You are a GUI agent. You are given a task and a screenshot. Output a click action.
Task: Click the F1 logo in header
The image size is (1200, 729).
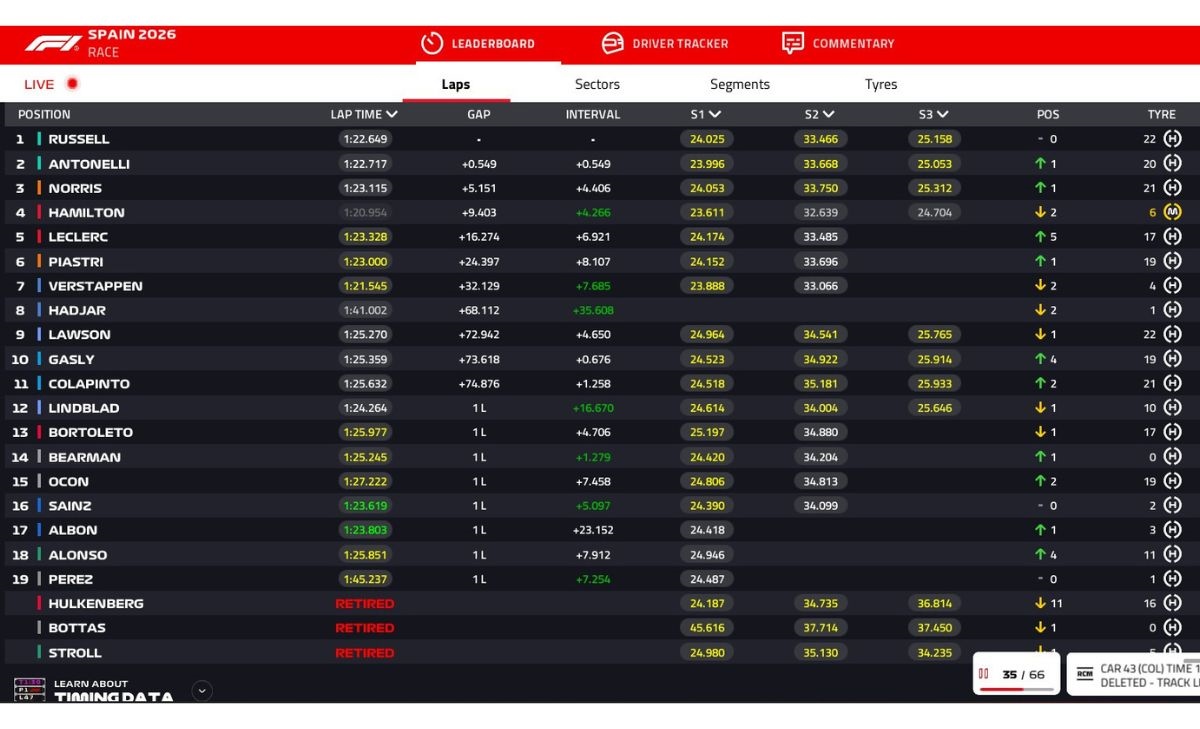[53, 43]
